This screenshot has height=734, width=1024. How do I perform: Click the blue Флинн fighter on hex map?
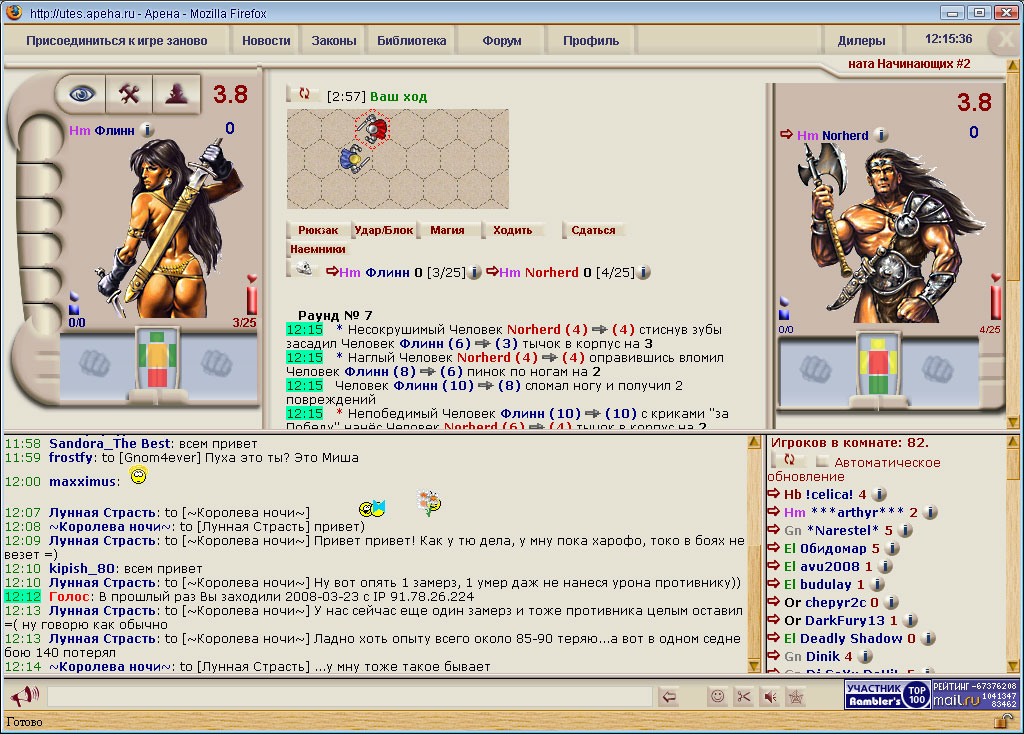point(353,159)
